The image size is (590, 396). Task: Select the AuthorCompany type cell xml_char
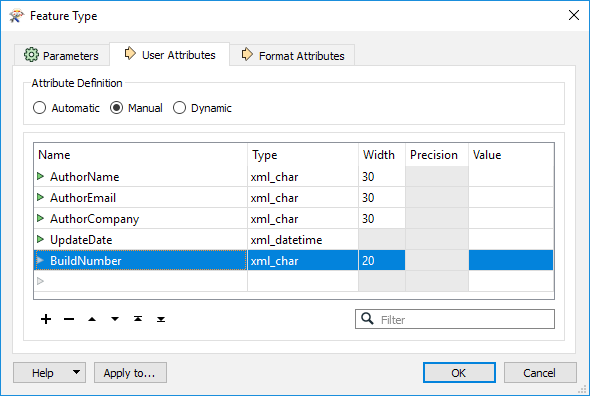point(303,219)
